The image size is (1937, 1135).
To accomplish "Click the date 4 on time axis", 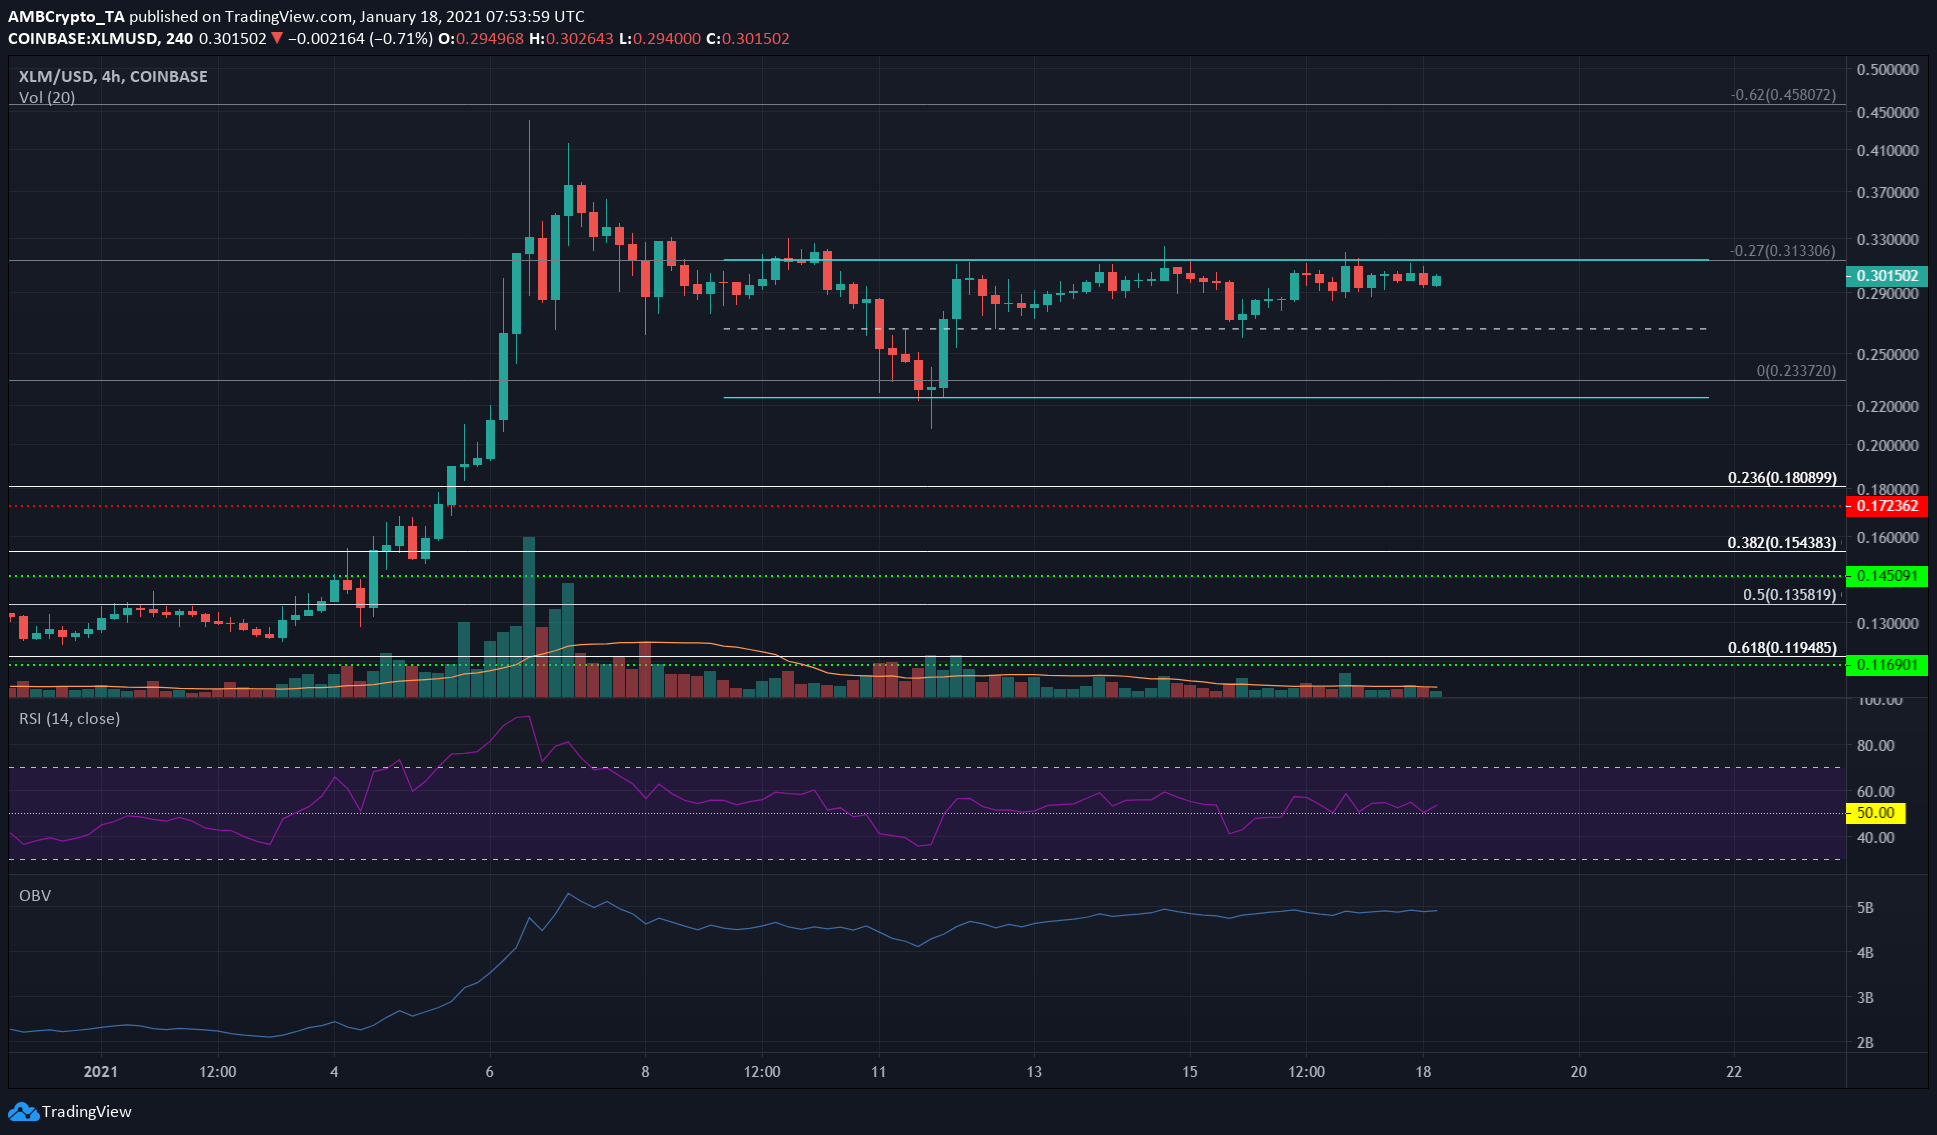I will point(334,1071).
